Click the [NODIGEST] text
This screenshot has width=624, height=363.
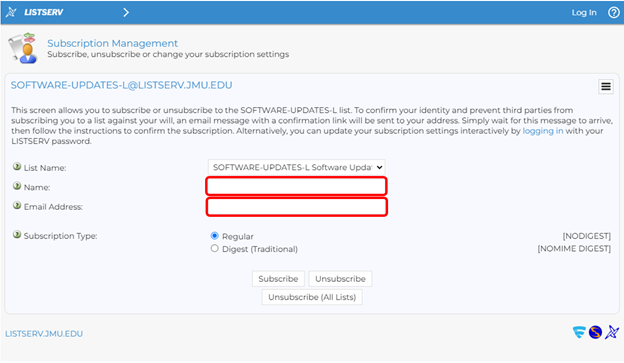(587, 236)
